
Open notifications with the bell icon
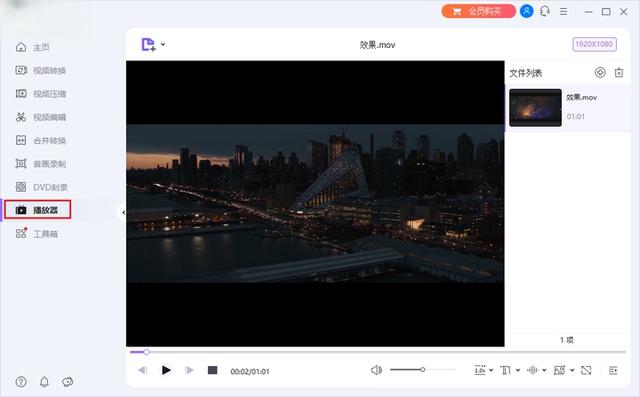tap(44, 382)
